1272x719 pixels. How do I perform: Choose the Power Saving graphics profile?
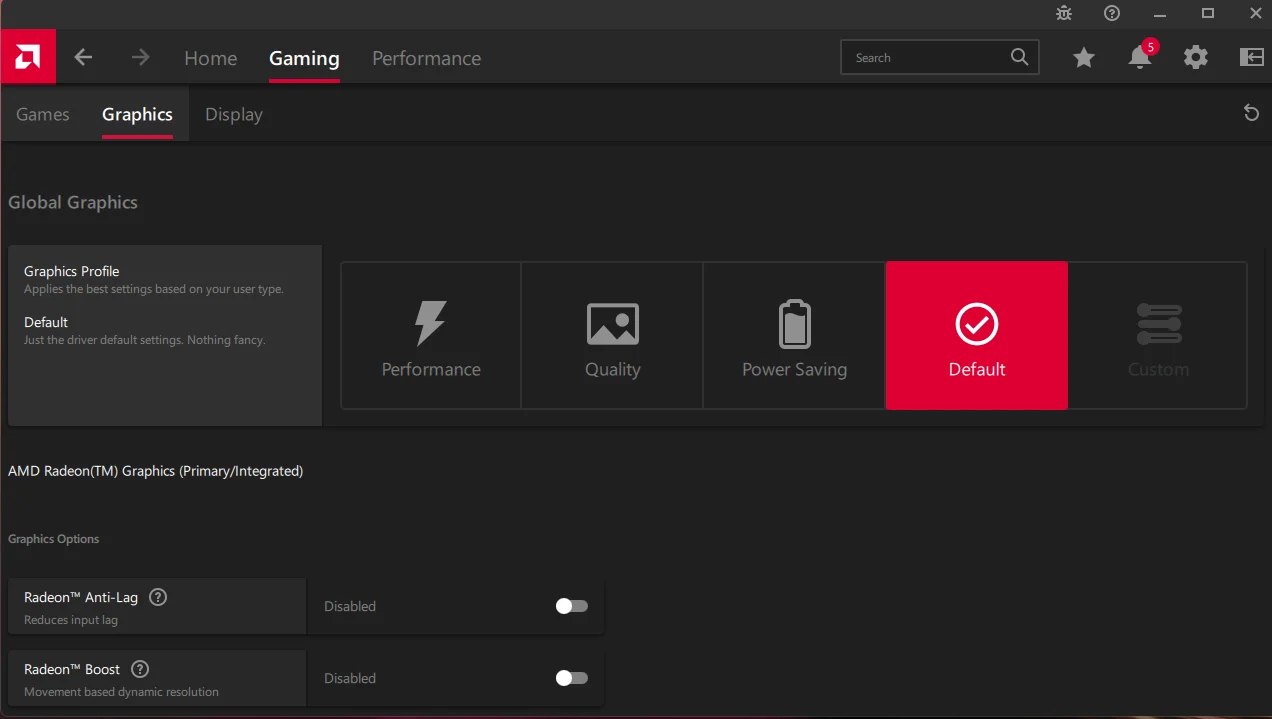click(x=794, y=336)
